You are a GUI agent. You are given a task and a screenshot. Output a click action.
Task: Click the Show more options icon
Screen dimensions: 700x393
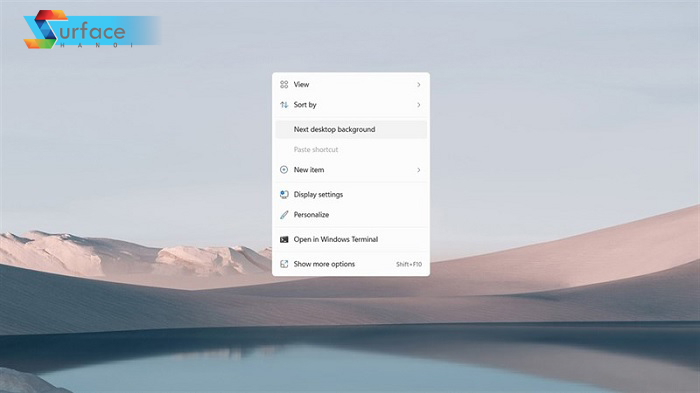point(284,264)
